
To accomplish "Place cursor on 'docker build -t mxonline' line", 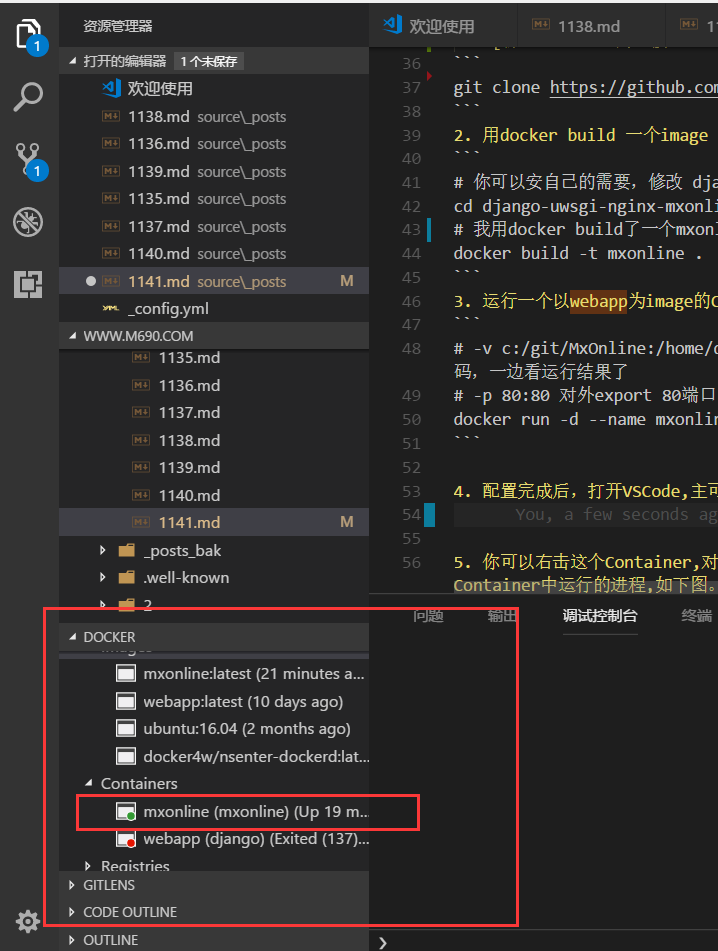I will [x=578, y=254].
